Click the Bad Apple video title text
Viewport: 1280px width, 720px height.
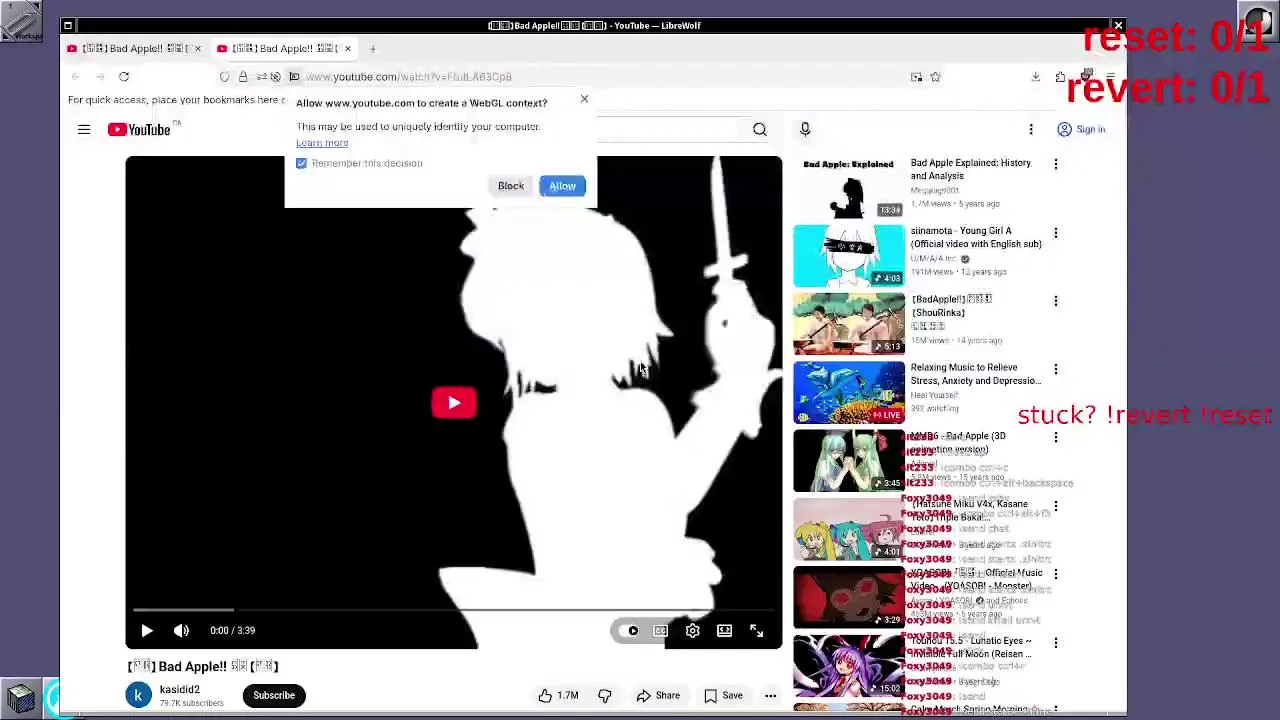[x=203, y=666]
